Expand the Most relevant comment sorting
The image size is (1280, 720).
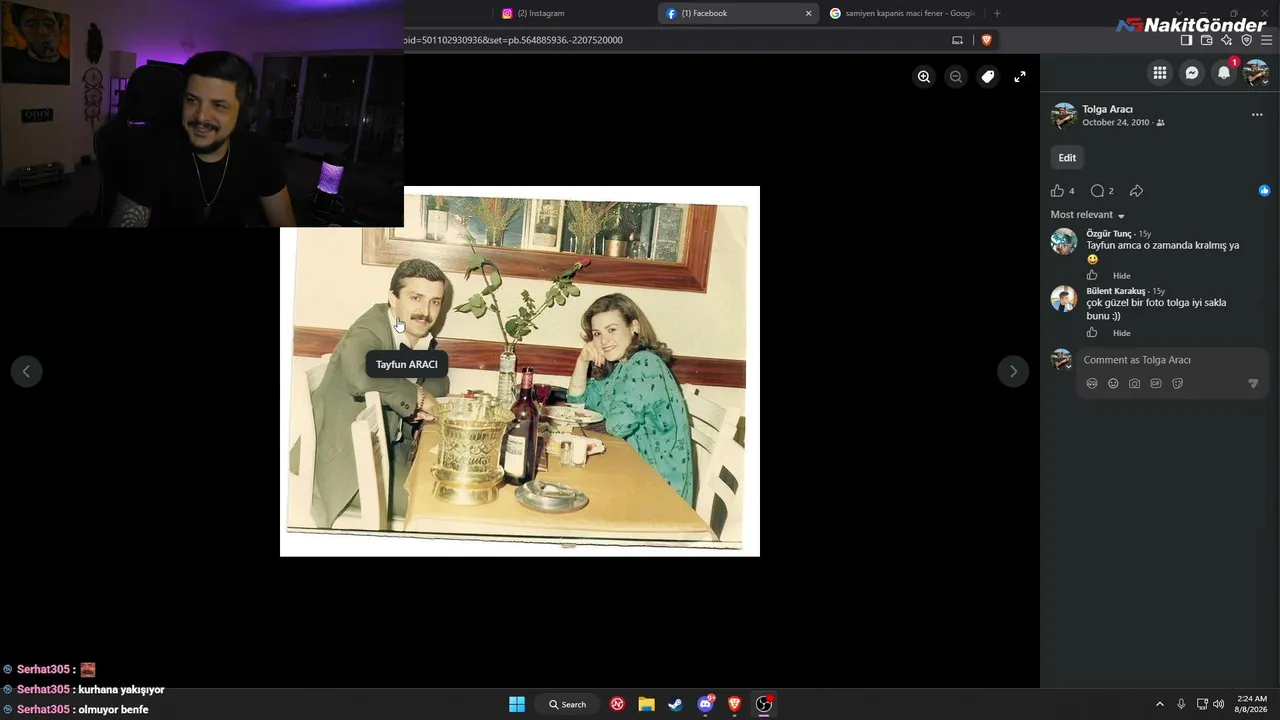tap(1088, 215)
